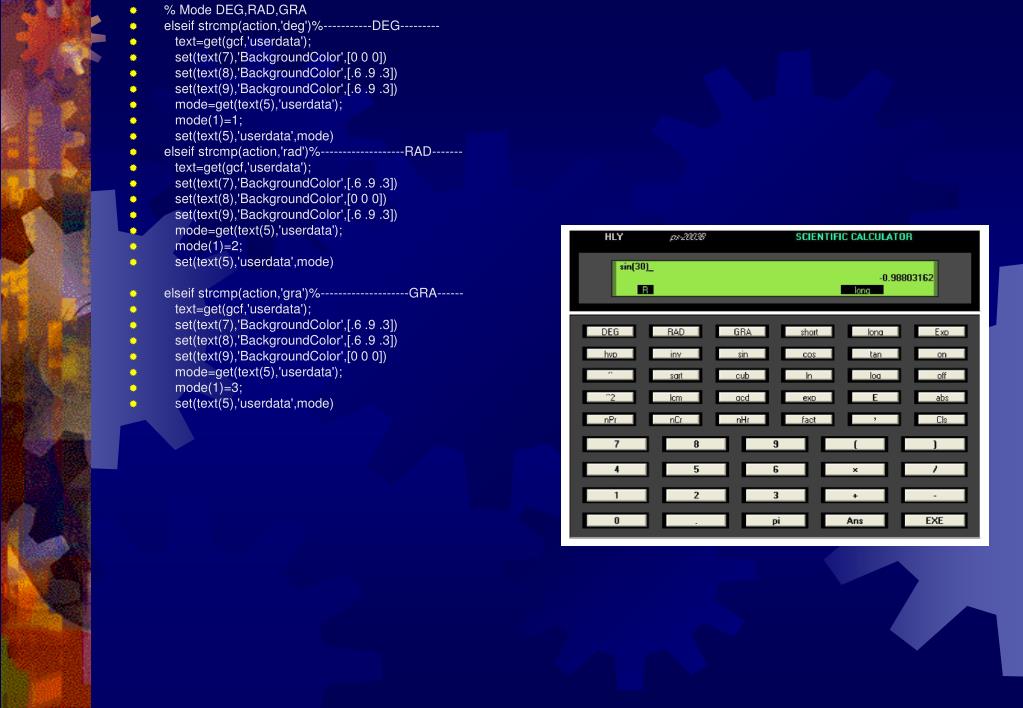Click the Ans button
The height and width of the screenshot is (708, 1023).
[855, 521]
